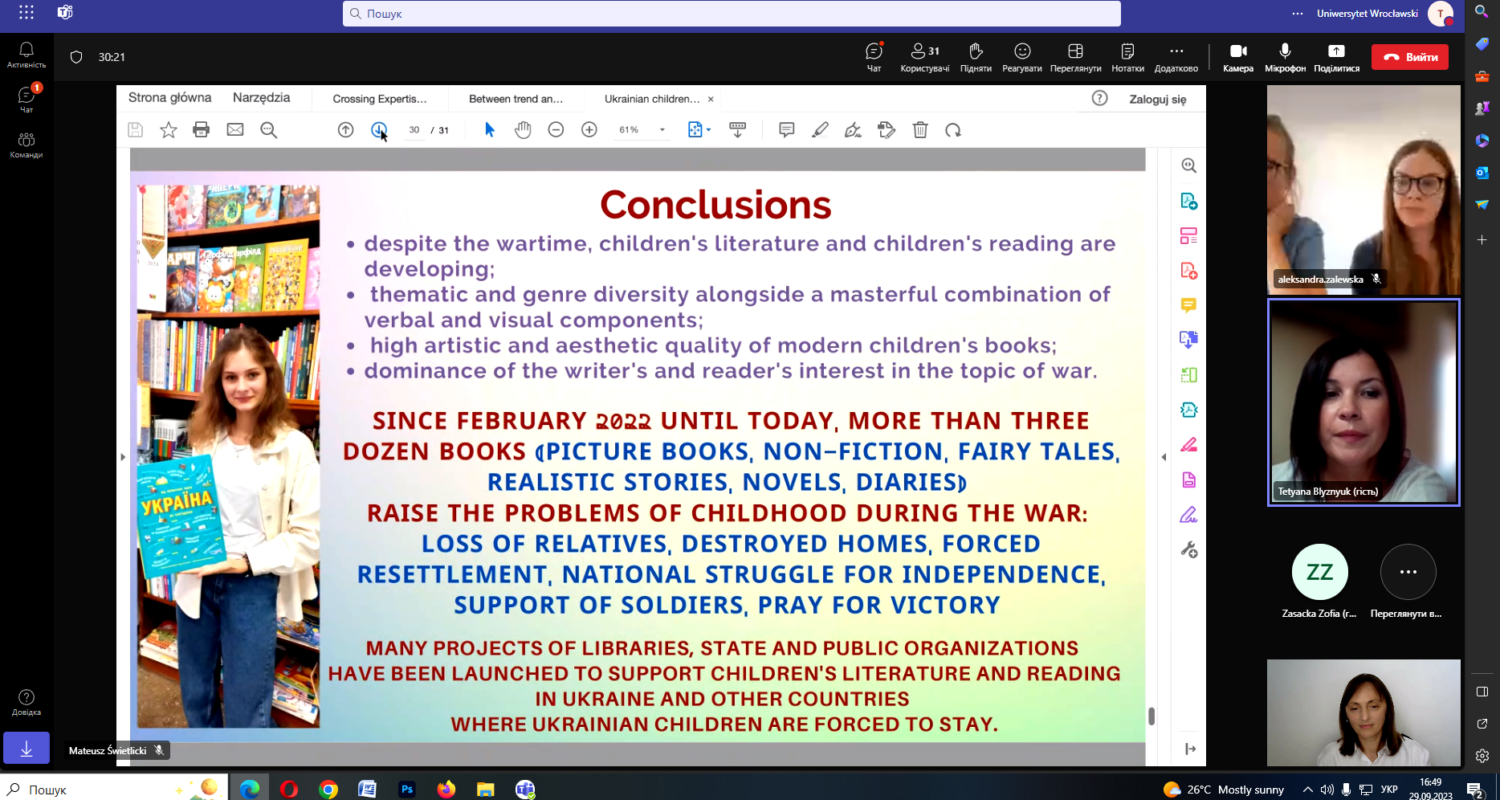
Task: Select the Between trend document tab
Action: tap(516, 99)
